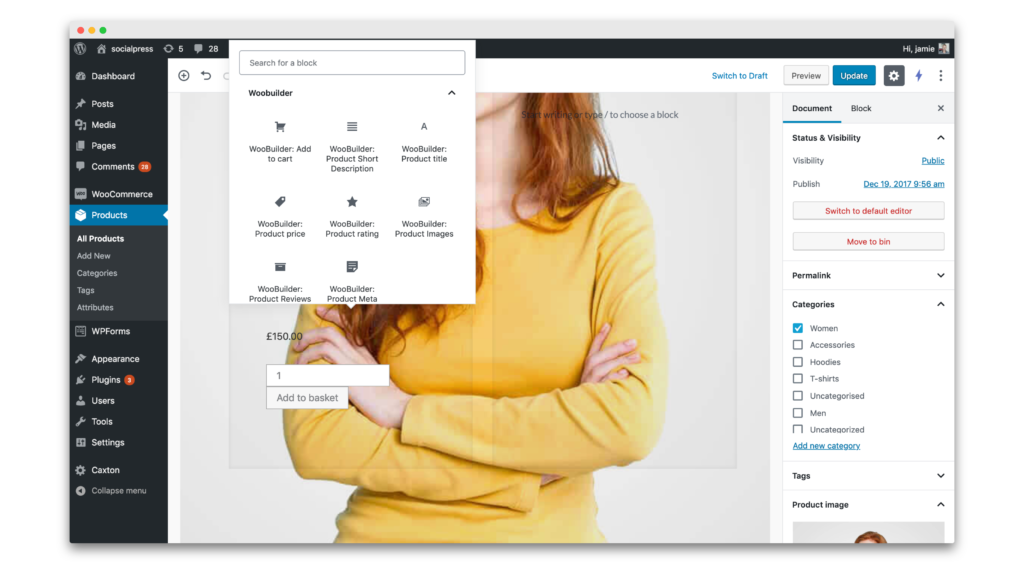The width and height of the screenshot is (1024, 564).
Task: Insert WooBuilder Product price block
Action: point(280,217)
